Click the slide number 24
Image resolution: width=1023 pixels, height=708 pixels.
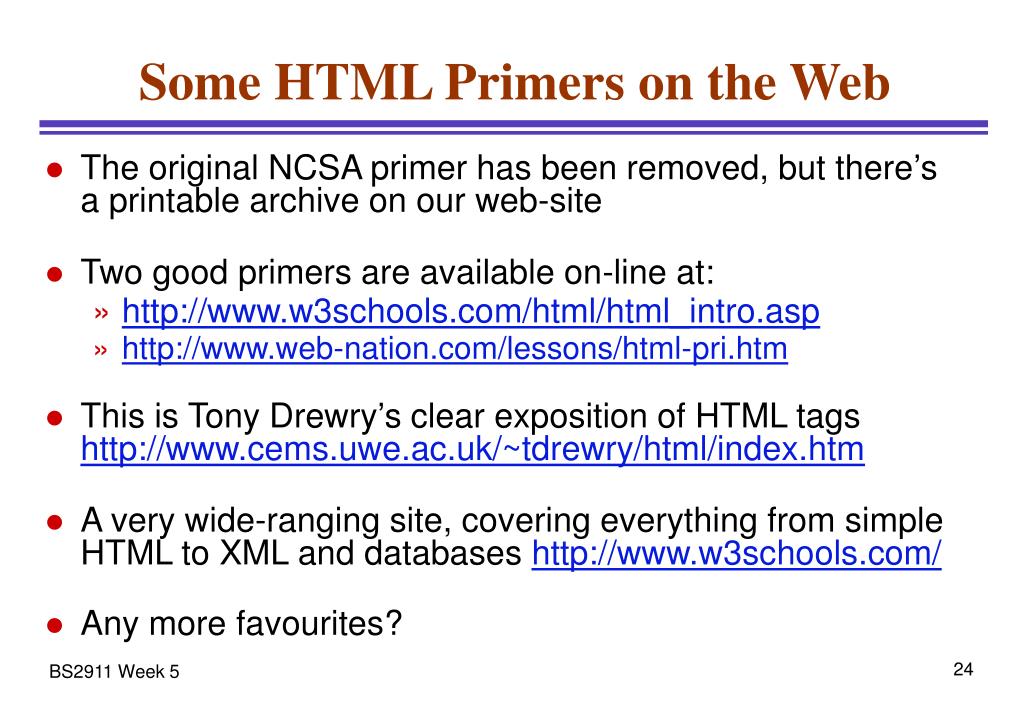(963, 670)
